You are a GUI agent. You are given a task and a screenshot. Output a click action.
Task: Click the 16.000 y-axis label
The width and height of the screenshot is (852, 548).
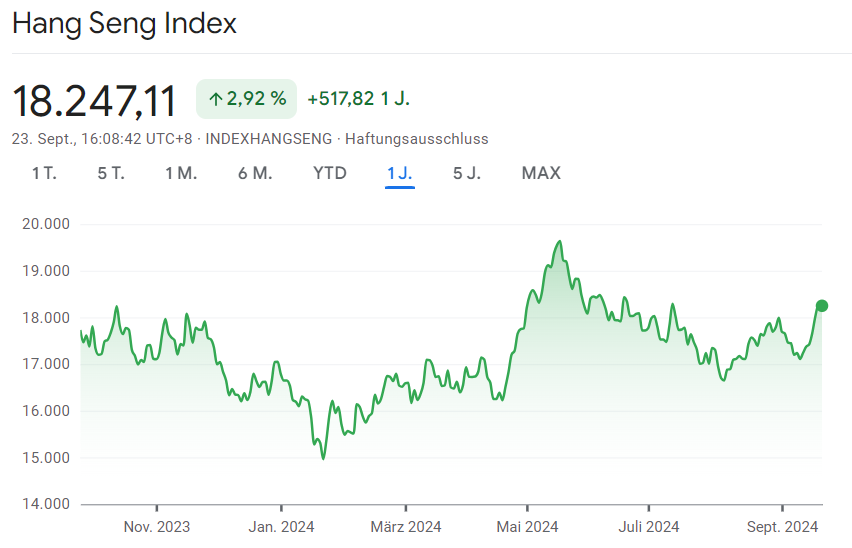click(46, 411)
